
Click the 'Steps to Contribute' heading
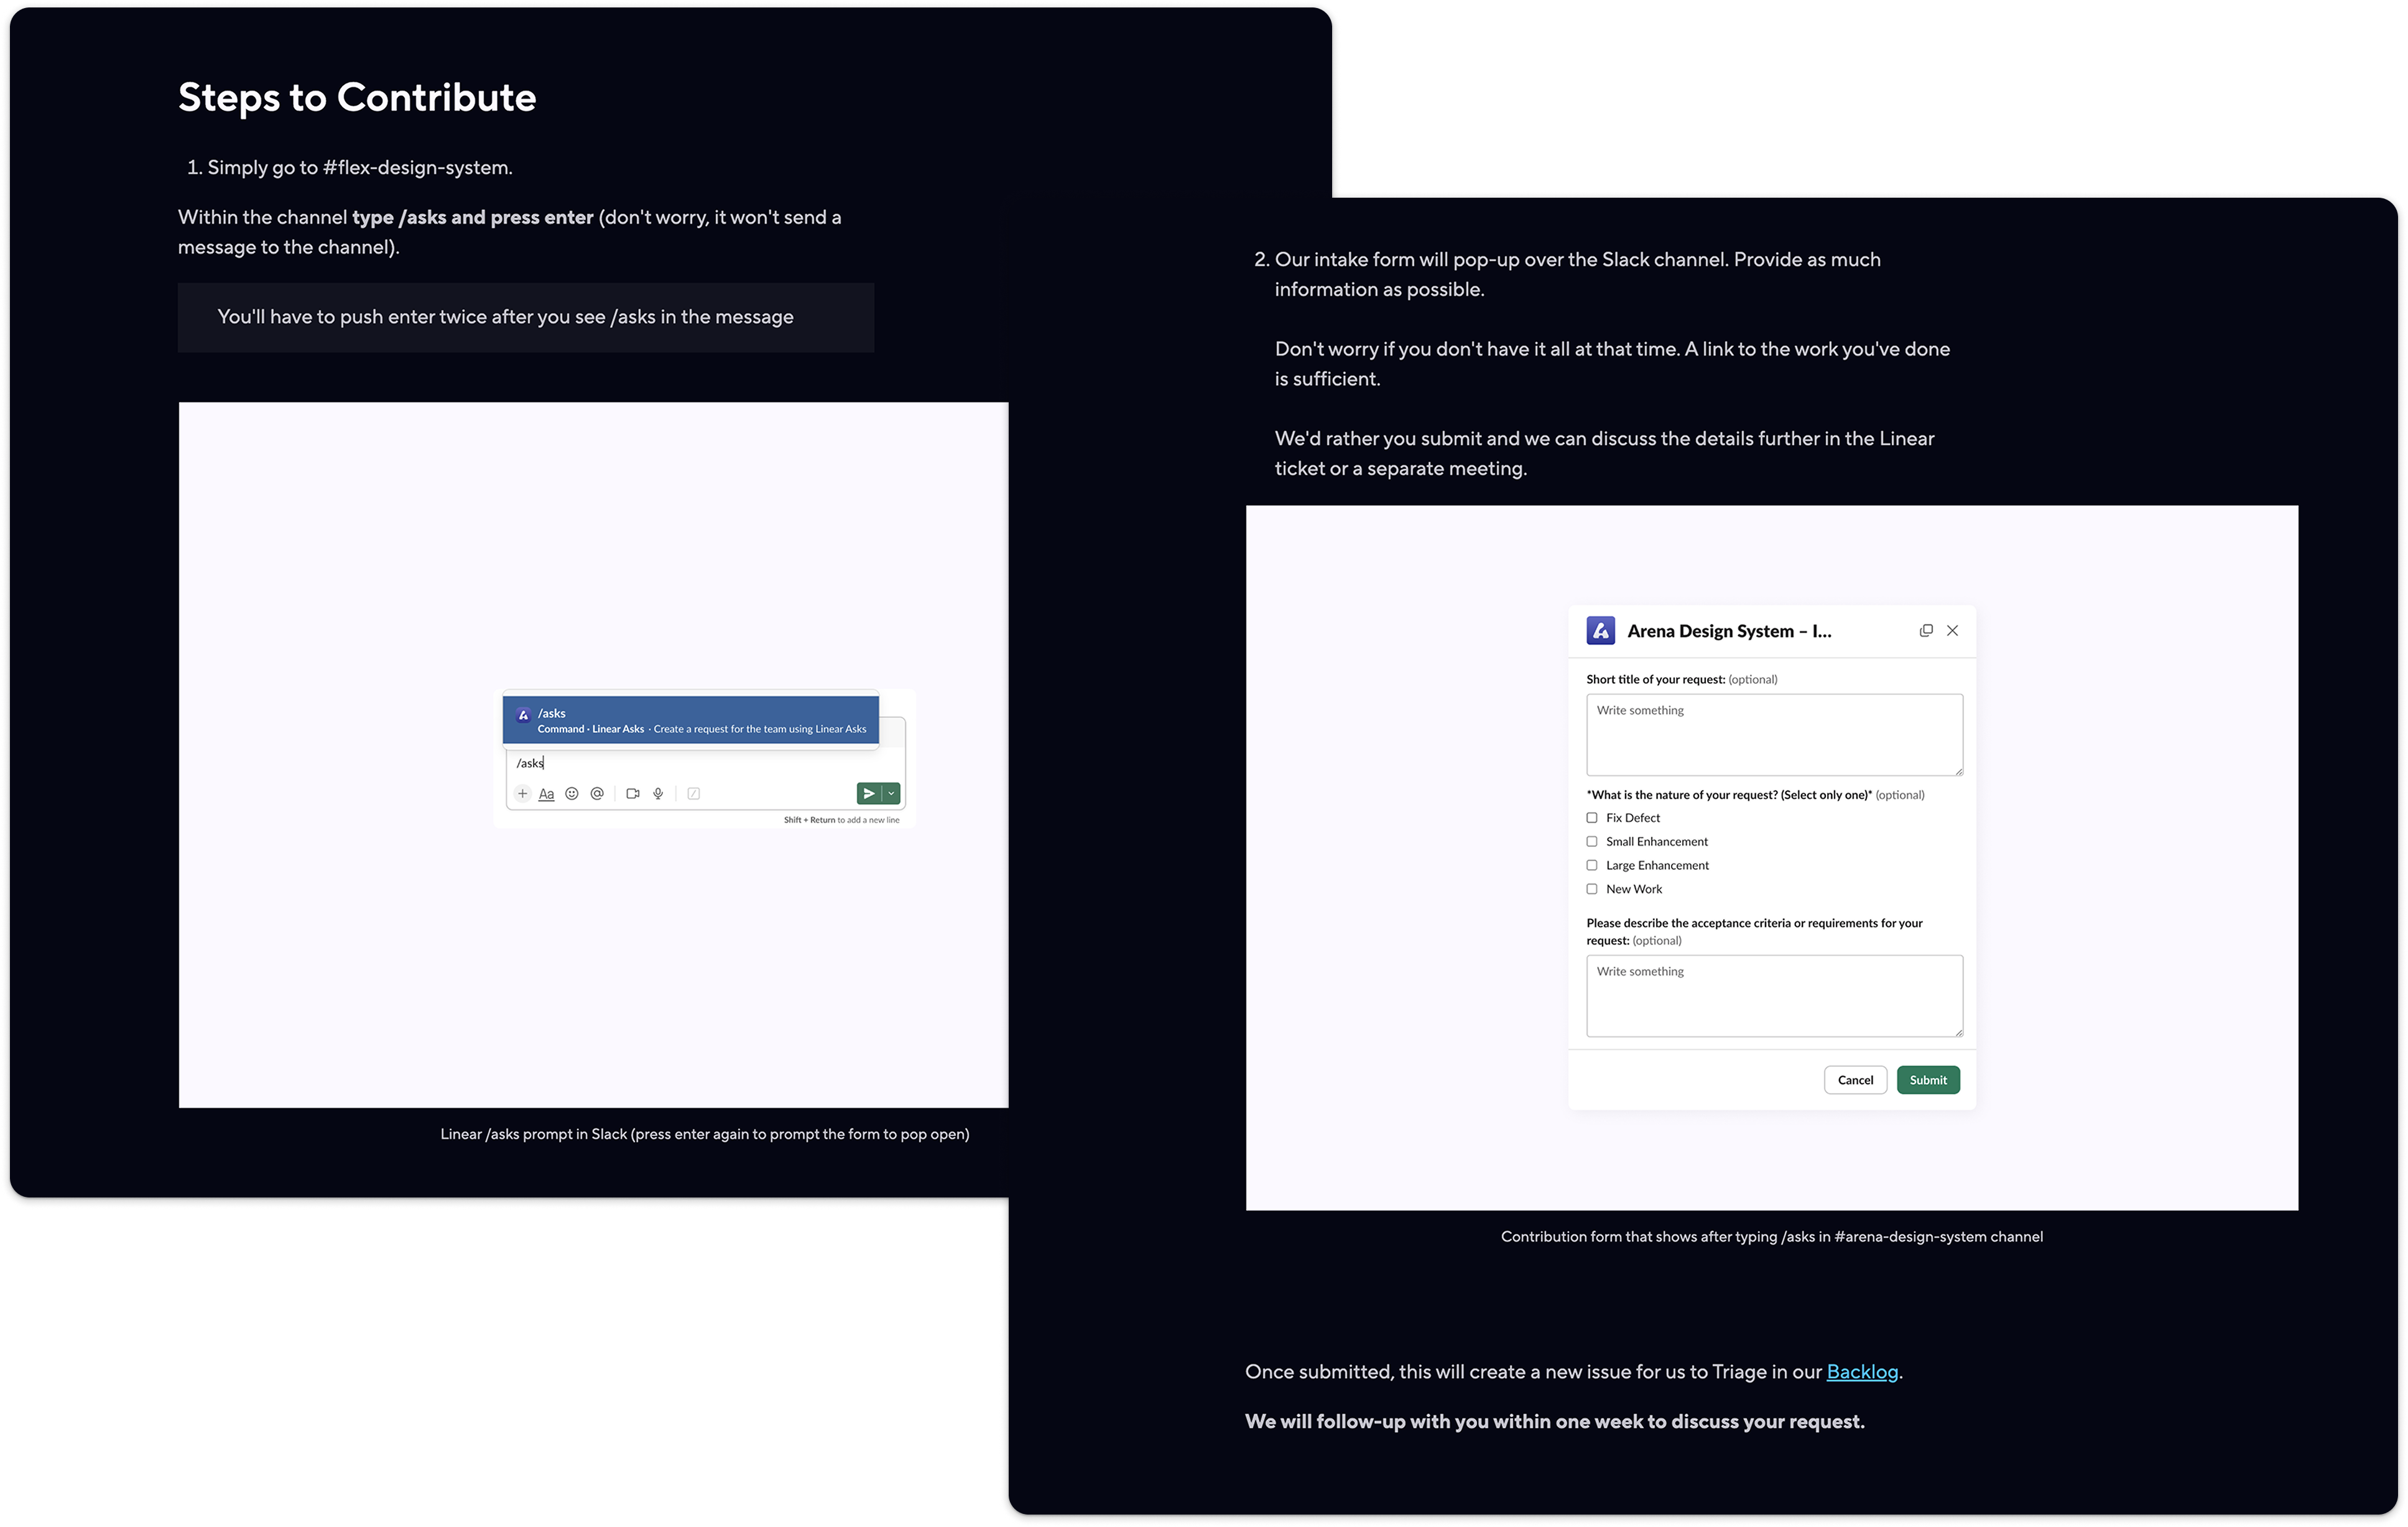point(357,98)
